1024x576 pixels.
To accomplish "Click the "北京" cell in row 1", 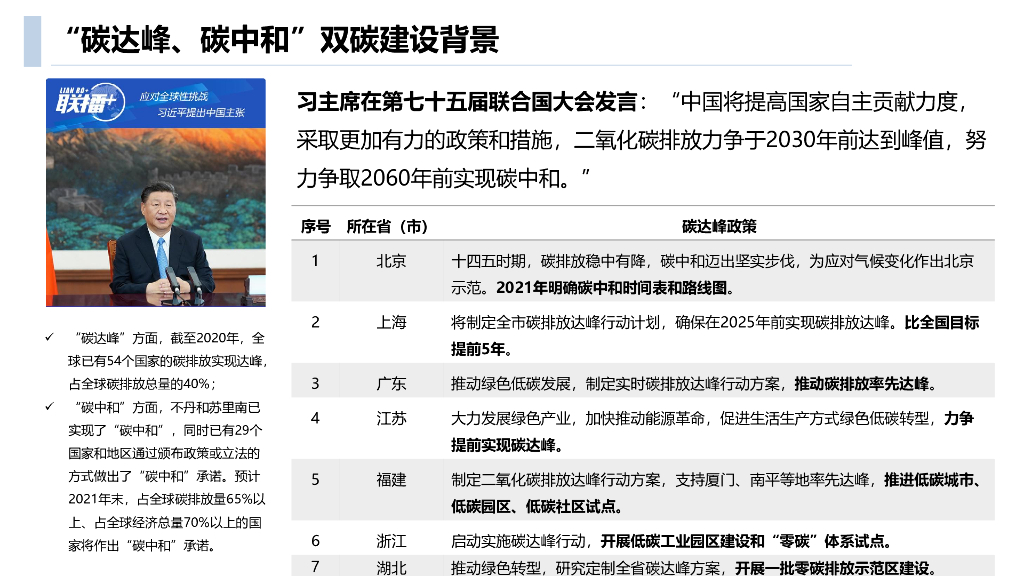I will point(392,262).
